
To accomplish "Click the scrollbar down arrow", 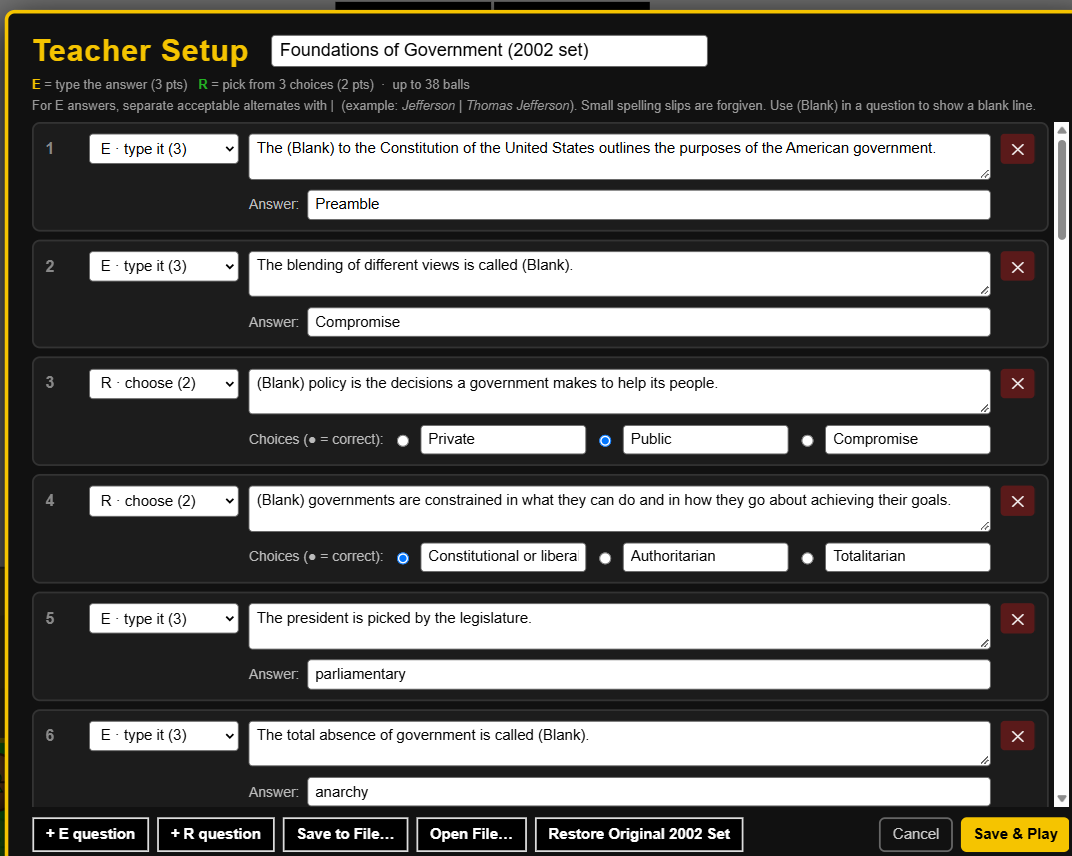I will click(x=1062, y=799).
